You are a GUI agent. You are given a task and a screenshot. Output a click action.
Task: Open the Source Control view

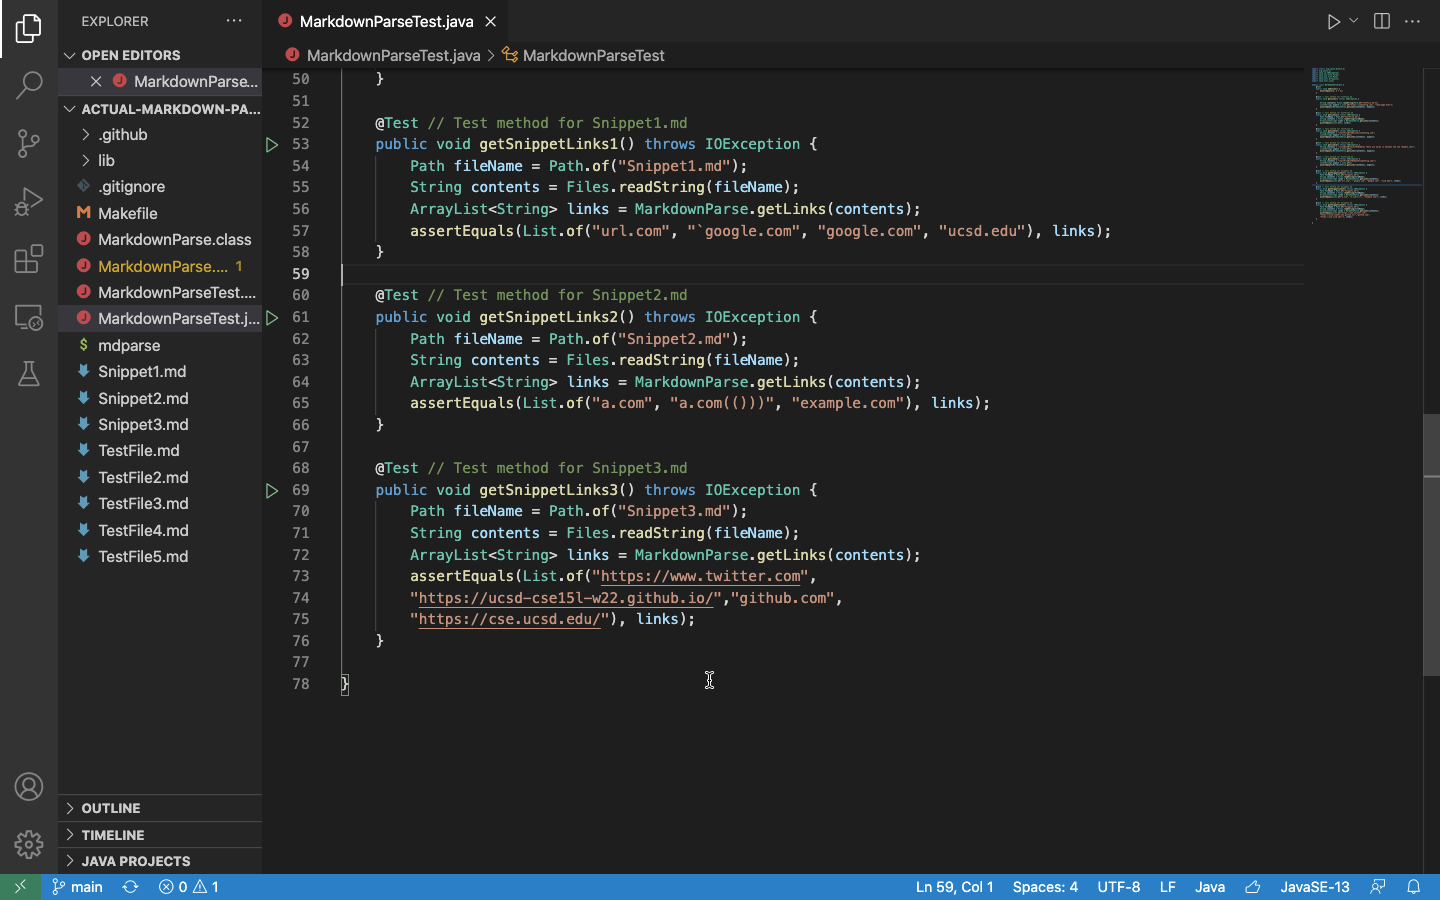[x=29, y=143]
